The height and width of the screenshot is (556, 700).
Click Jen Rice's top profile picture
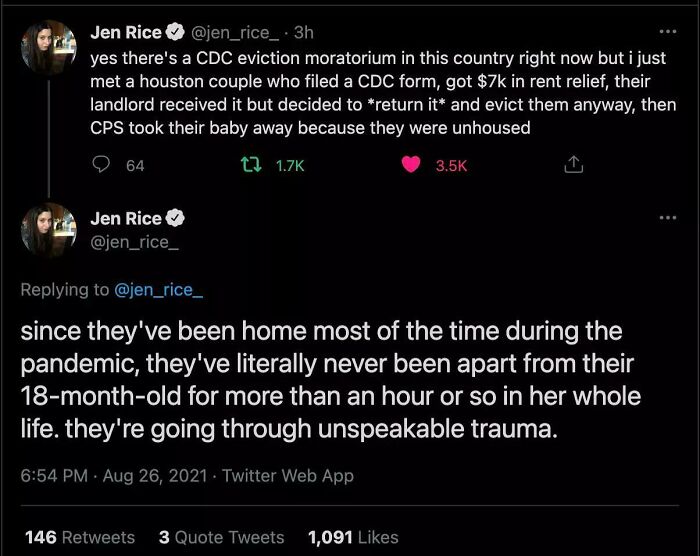(x=49, y=43)
